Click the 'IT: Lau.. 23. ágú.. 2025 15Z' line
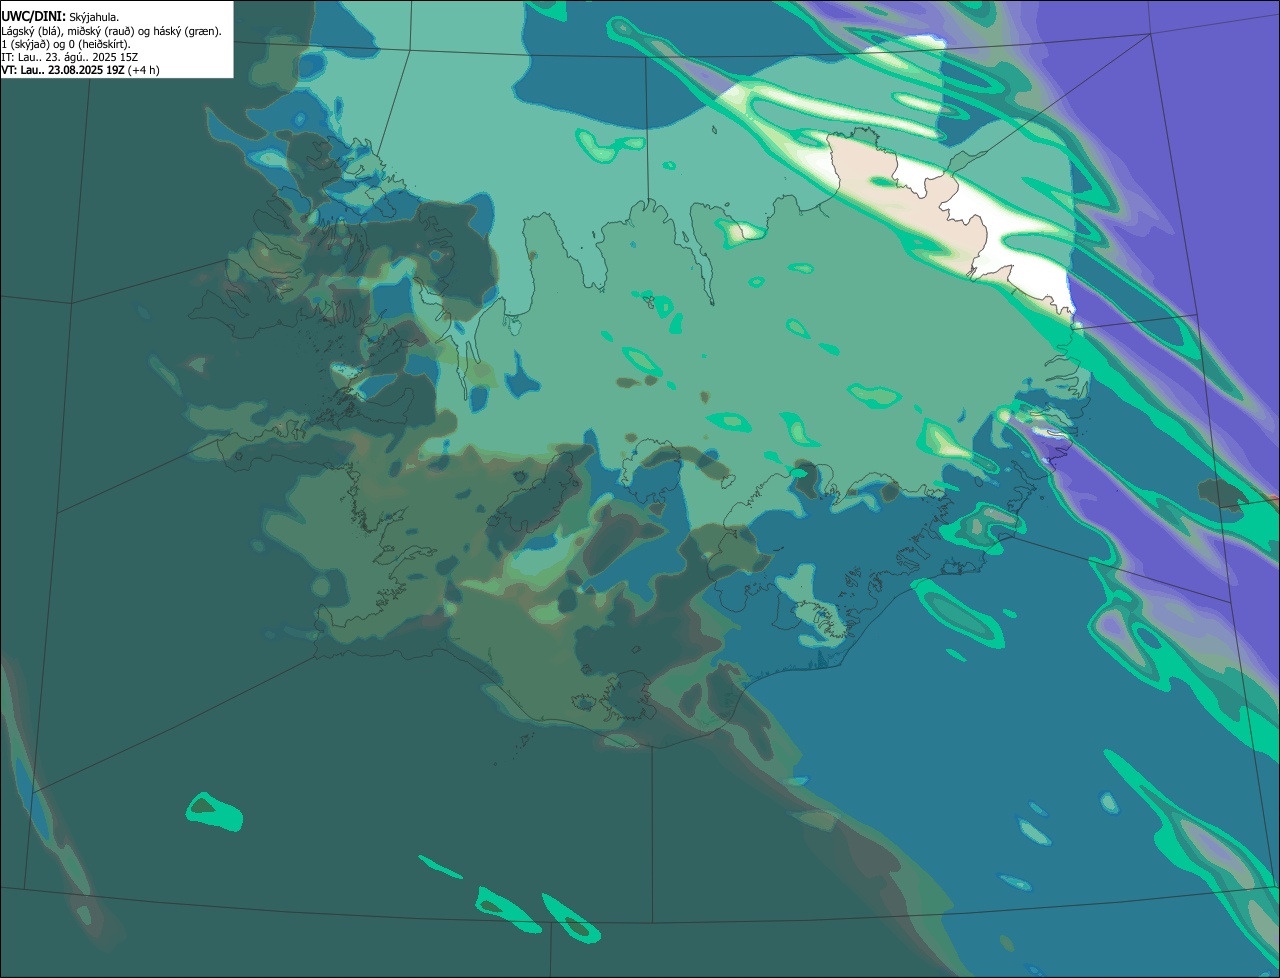Screen dimensions: 1280x978 [70, 57]
